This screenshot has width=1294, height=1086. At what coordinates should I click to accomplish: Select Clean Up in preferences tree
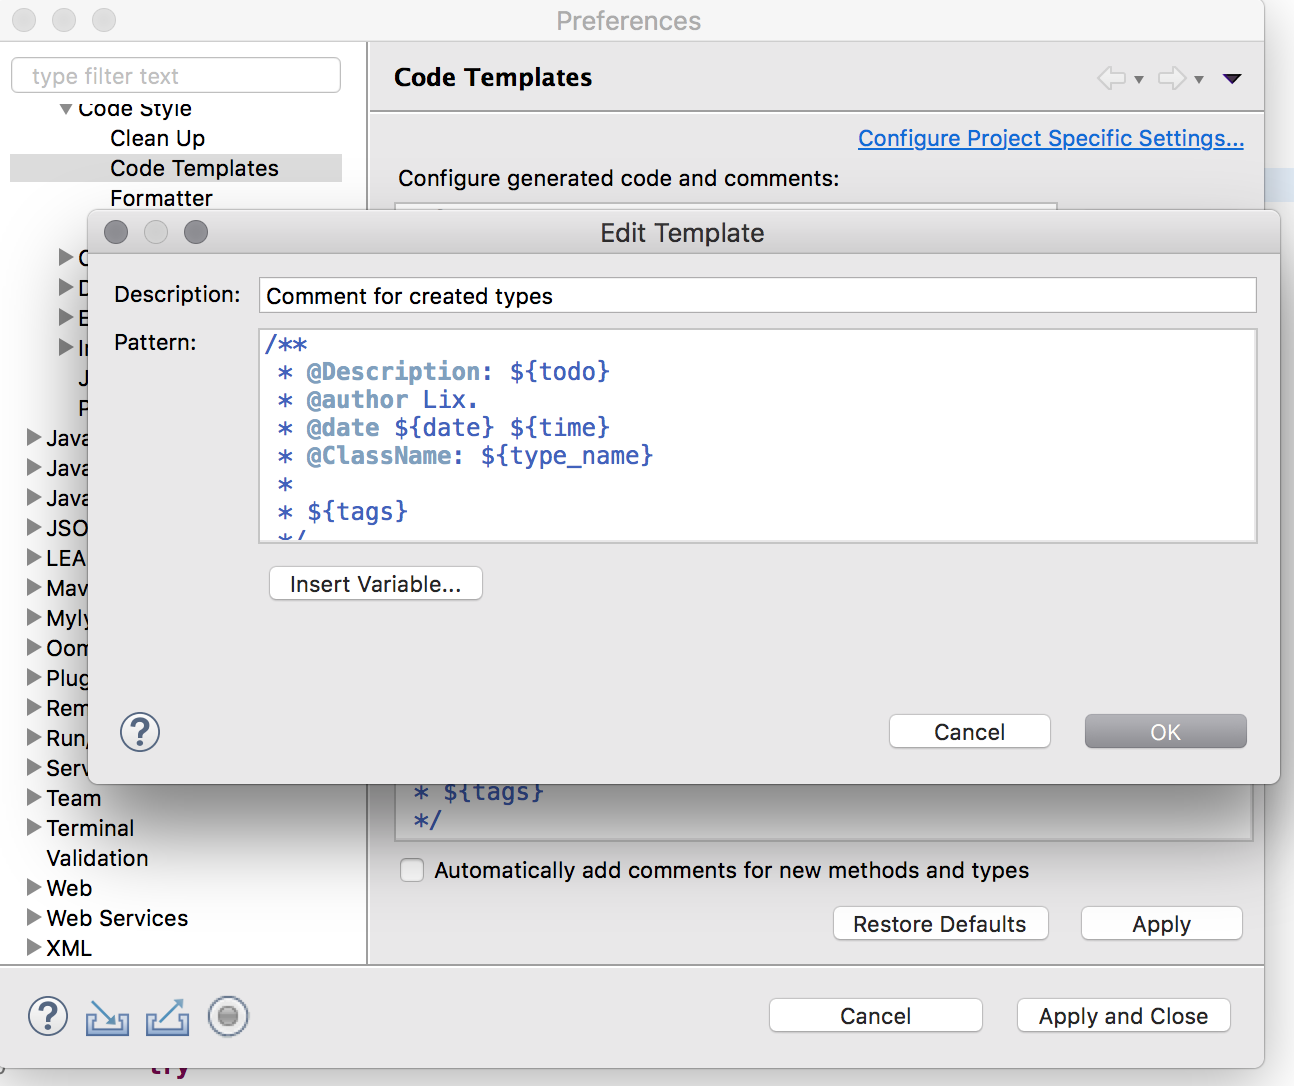[157, 138]
